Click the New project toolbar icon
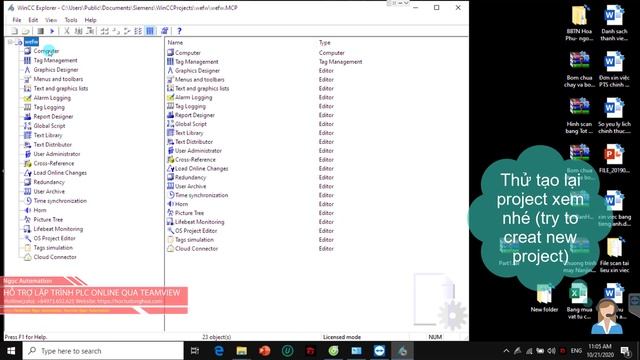The height and width of the screenshot is (360, 640). (x=14, y=31)
